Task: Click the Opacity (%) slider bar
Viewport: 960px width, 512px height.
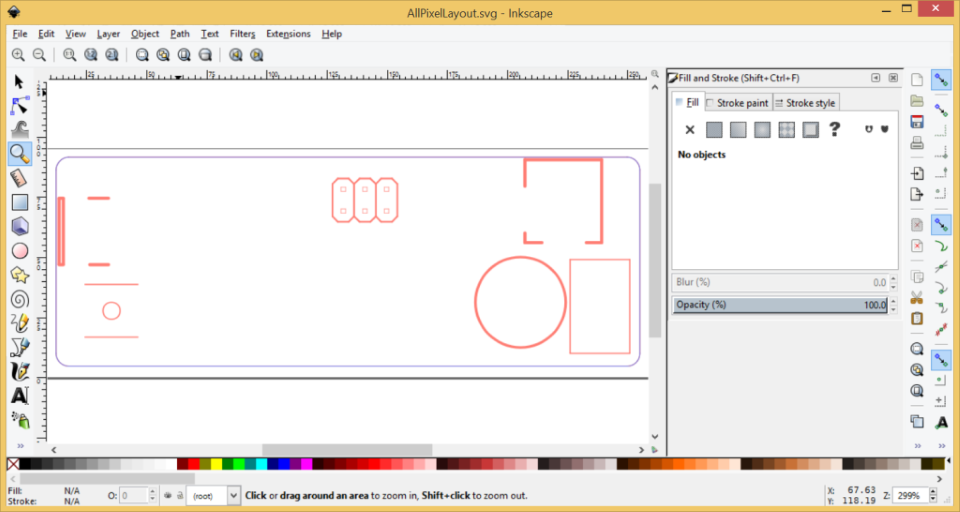Action: pos(780,305)
